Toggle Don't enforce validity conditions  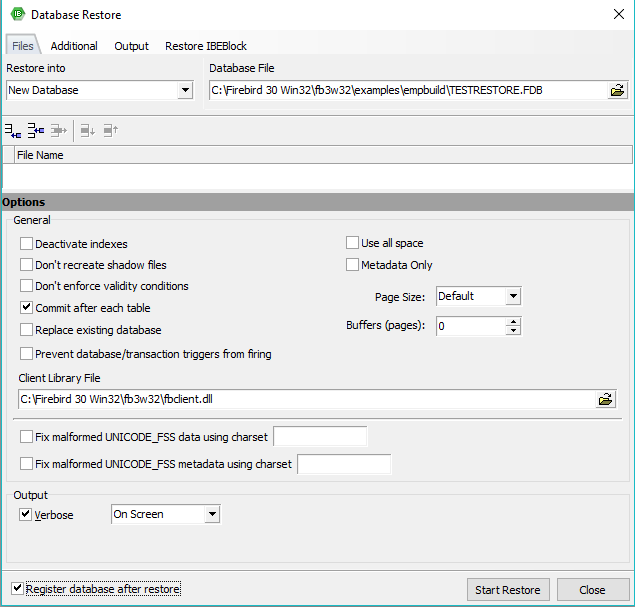(26, 286)
